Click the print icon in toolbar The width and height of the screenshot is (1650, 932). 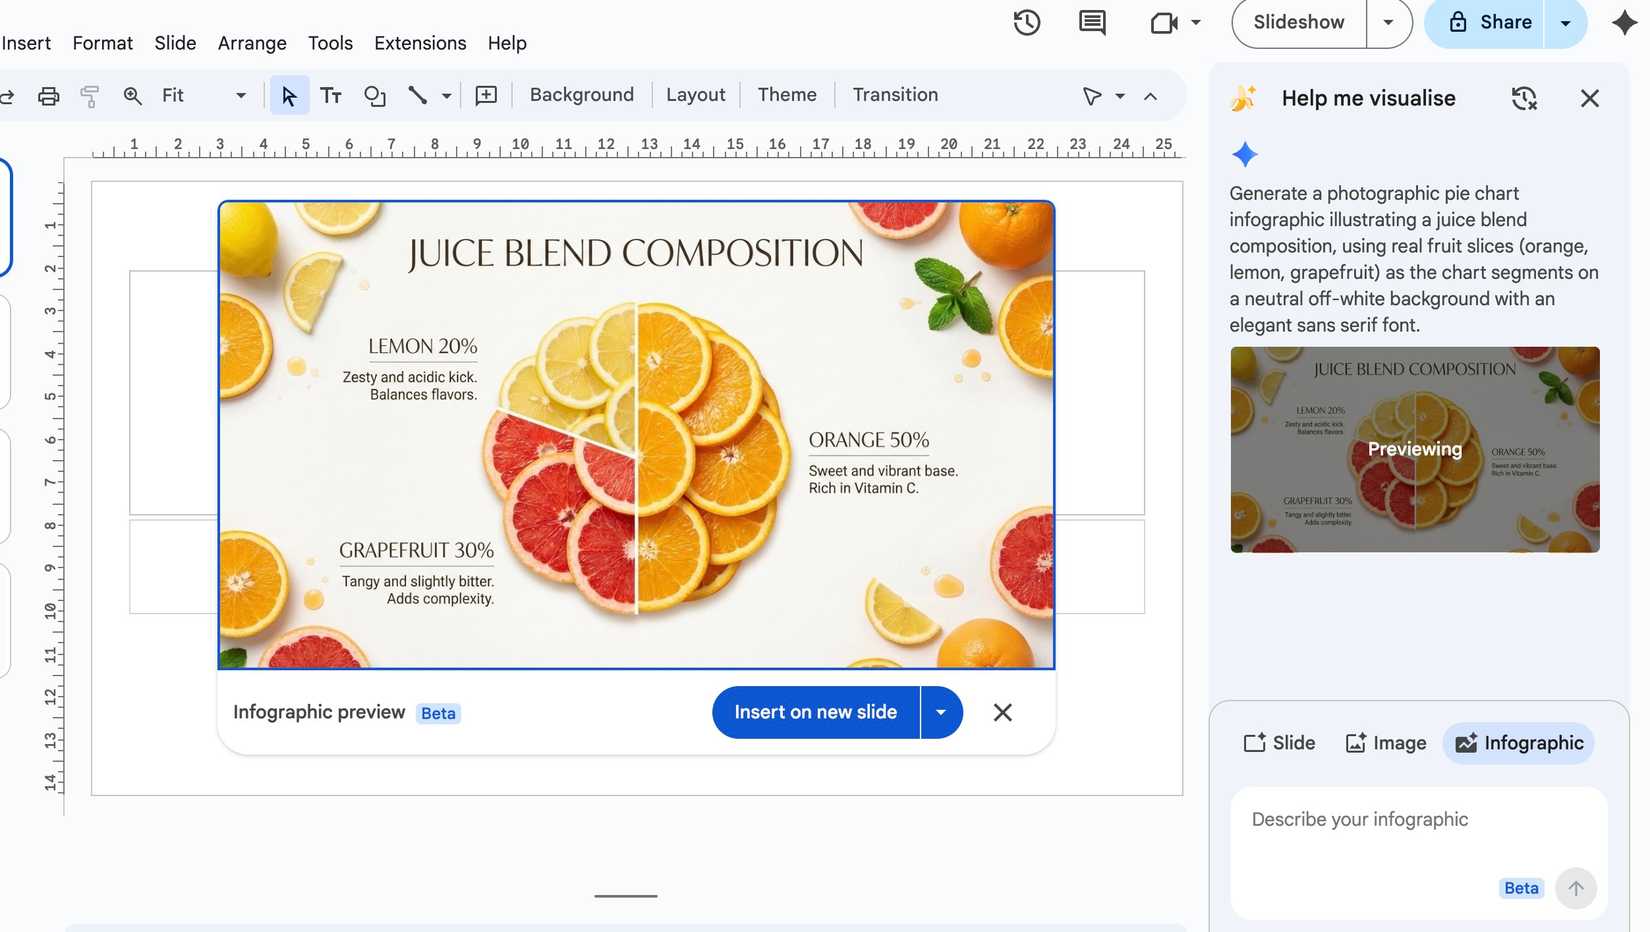tap(48, 96)
